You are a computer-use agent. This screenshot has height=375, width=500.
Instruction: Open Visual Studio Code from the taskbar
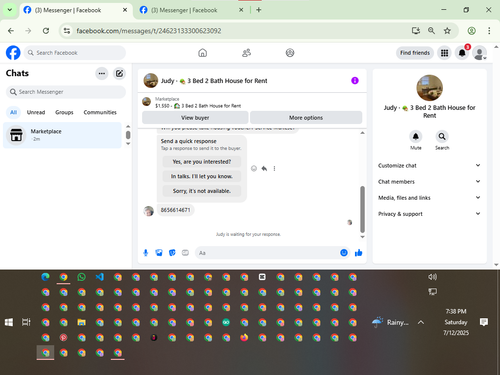(99, 277)
